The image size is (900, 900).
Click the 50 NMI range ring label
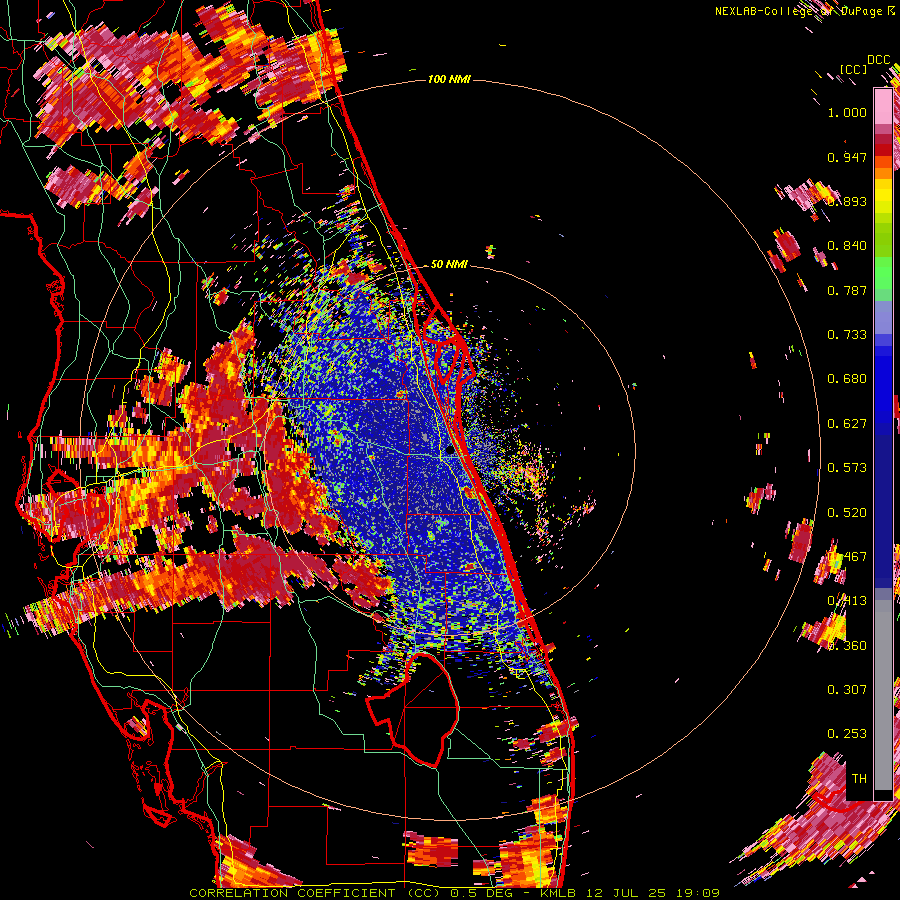point(449,265)
